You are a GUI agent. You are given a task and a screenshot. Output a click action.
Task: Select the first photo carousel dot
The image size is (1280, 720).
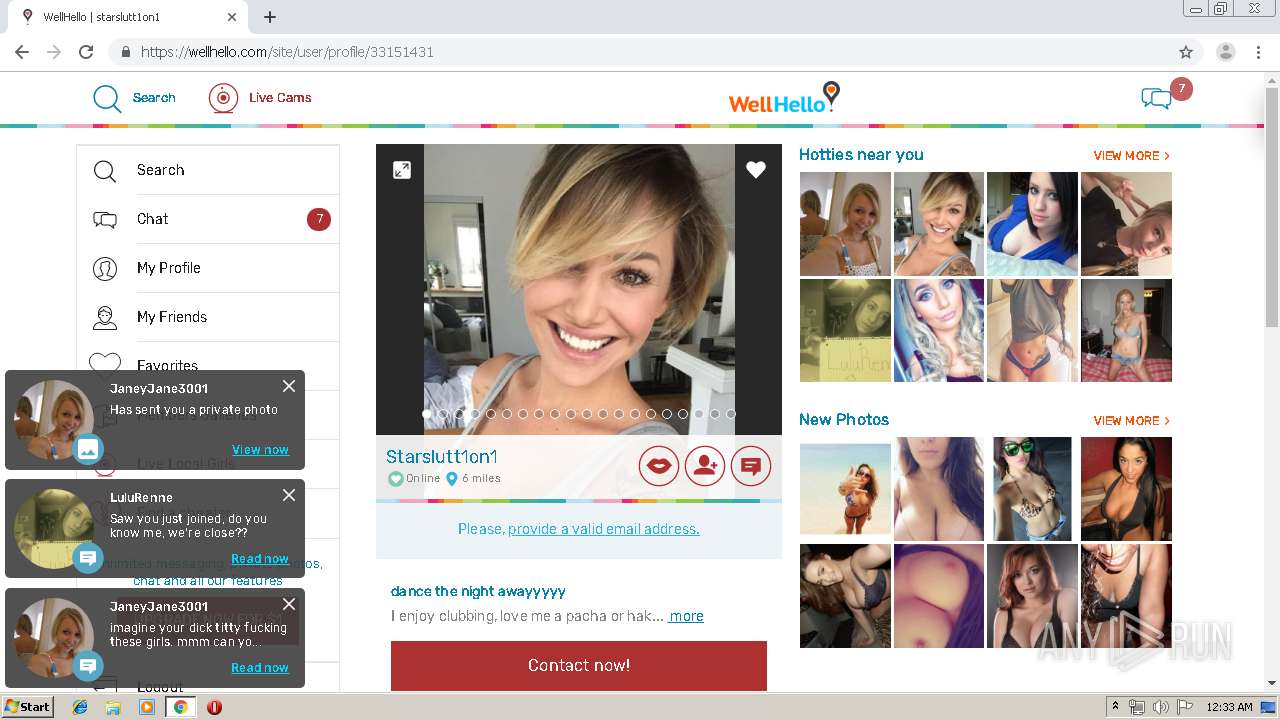tap(427, 414)
